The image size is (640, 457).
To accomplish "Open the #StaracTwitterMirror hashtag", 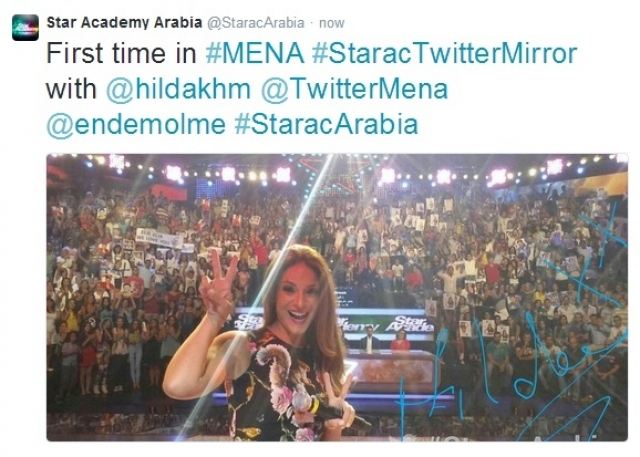I will [x=445, y=53].
